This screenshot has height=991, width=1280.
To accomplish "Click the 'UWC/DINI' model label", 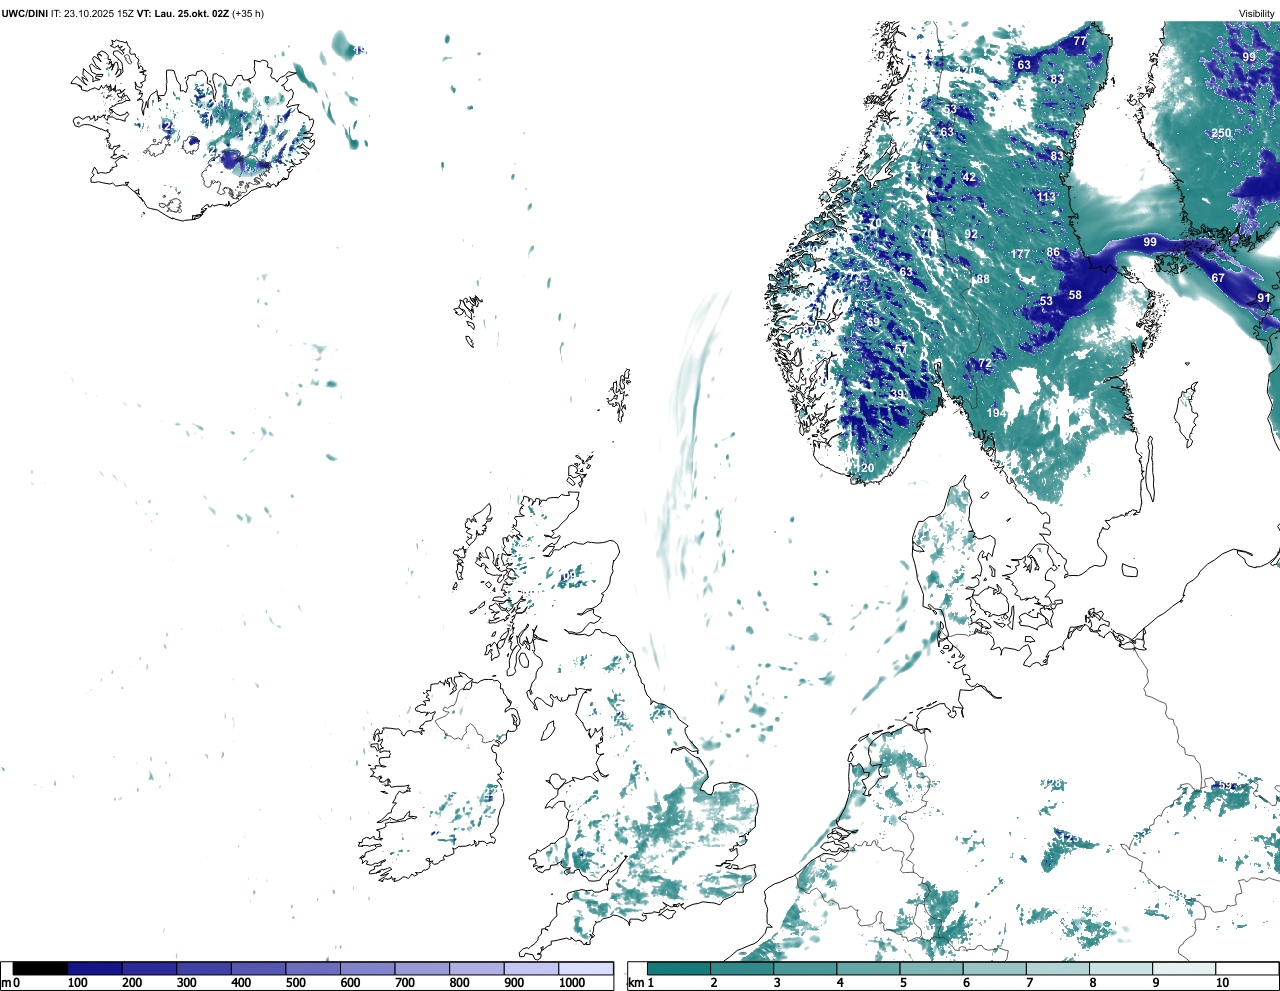I will pyautogui.click(x=24, y=13).
